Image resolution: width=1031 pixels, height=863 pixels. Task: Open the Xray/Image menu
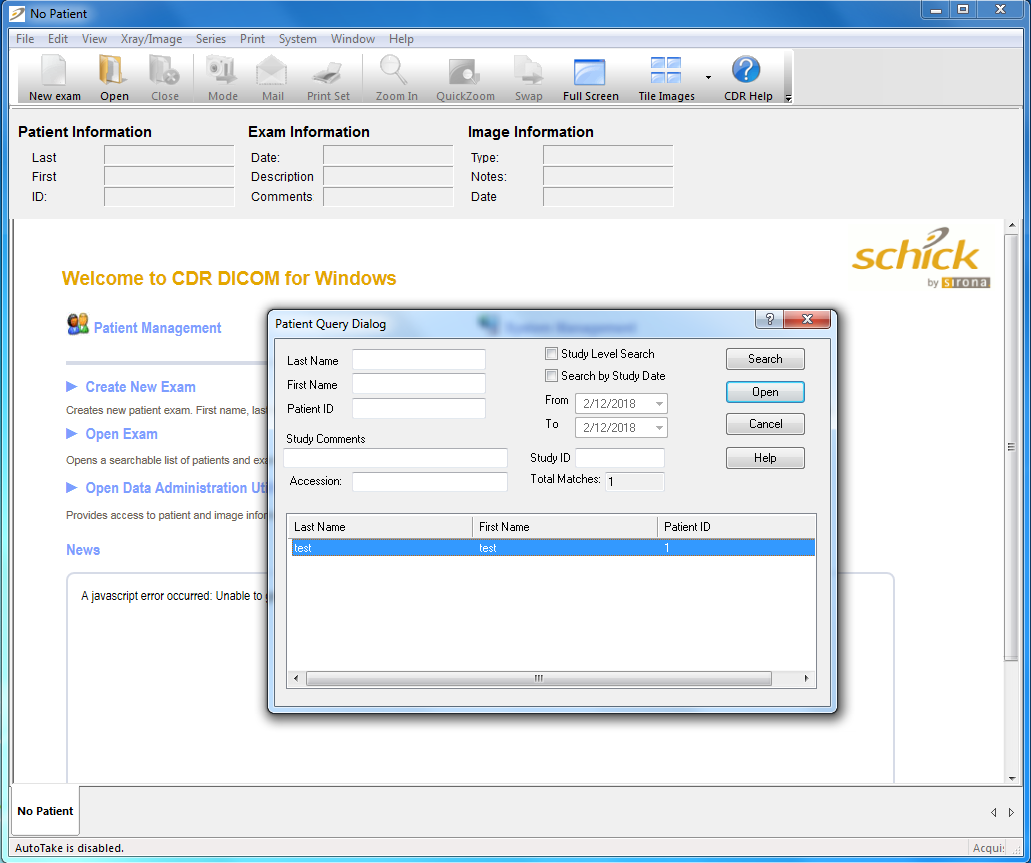[x=151, y=39]
